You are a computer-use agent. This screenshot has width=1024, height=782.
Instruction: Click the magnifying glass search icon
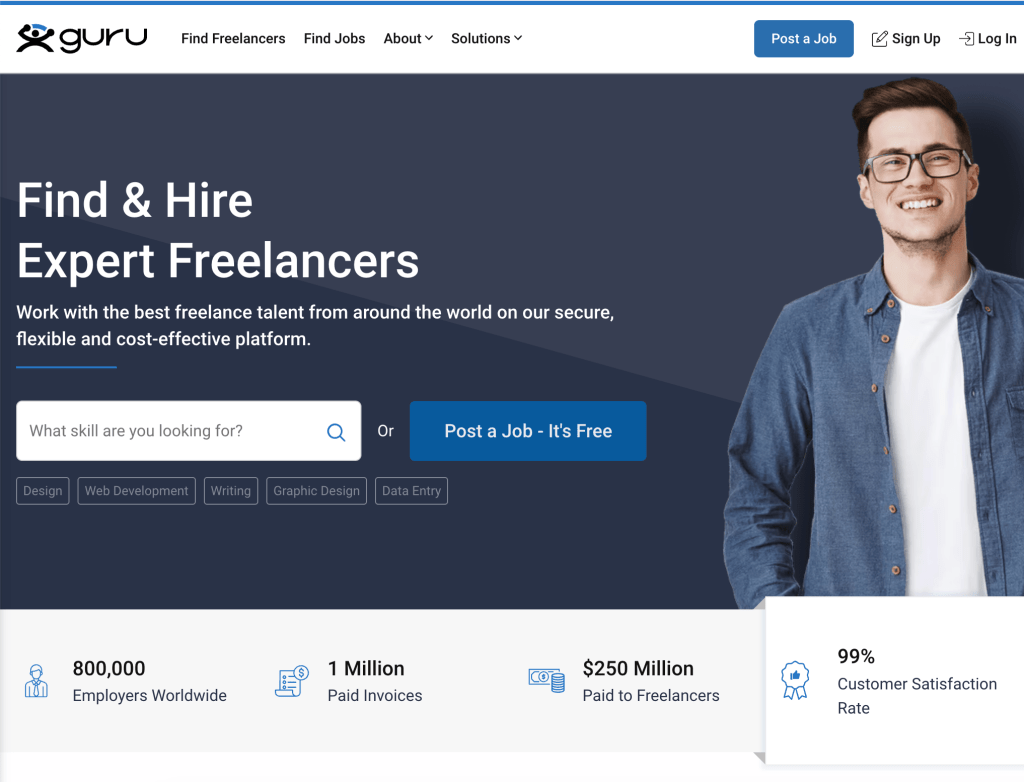click(336, 432)
